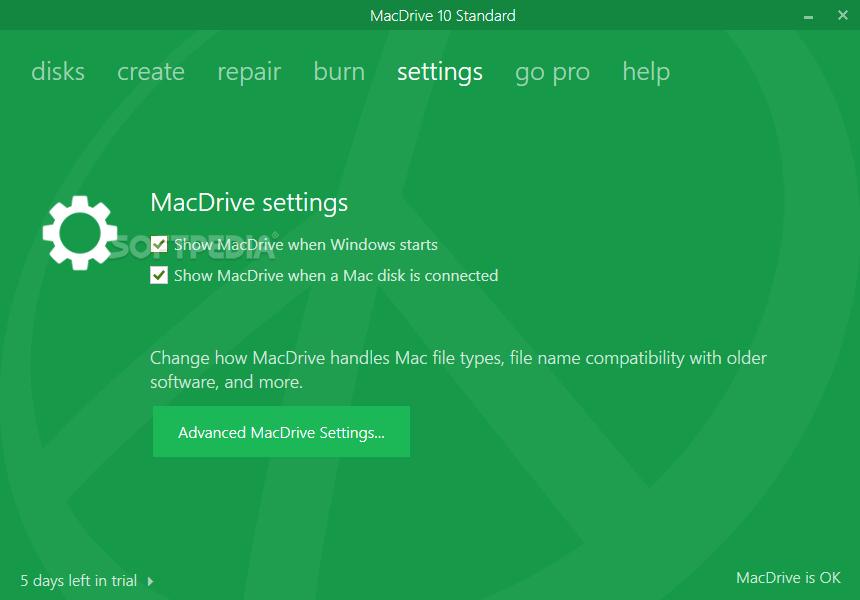The width and height of the screenshot is (860, 600).
Task: Go to the repair tab
Action: [249, 72]
